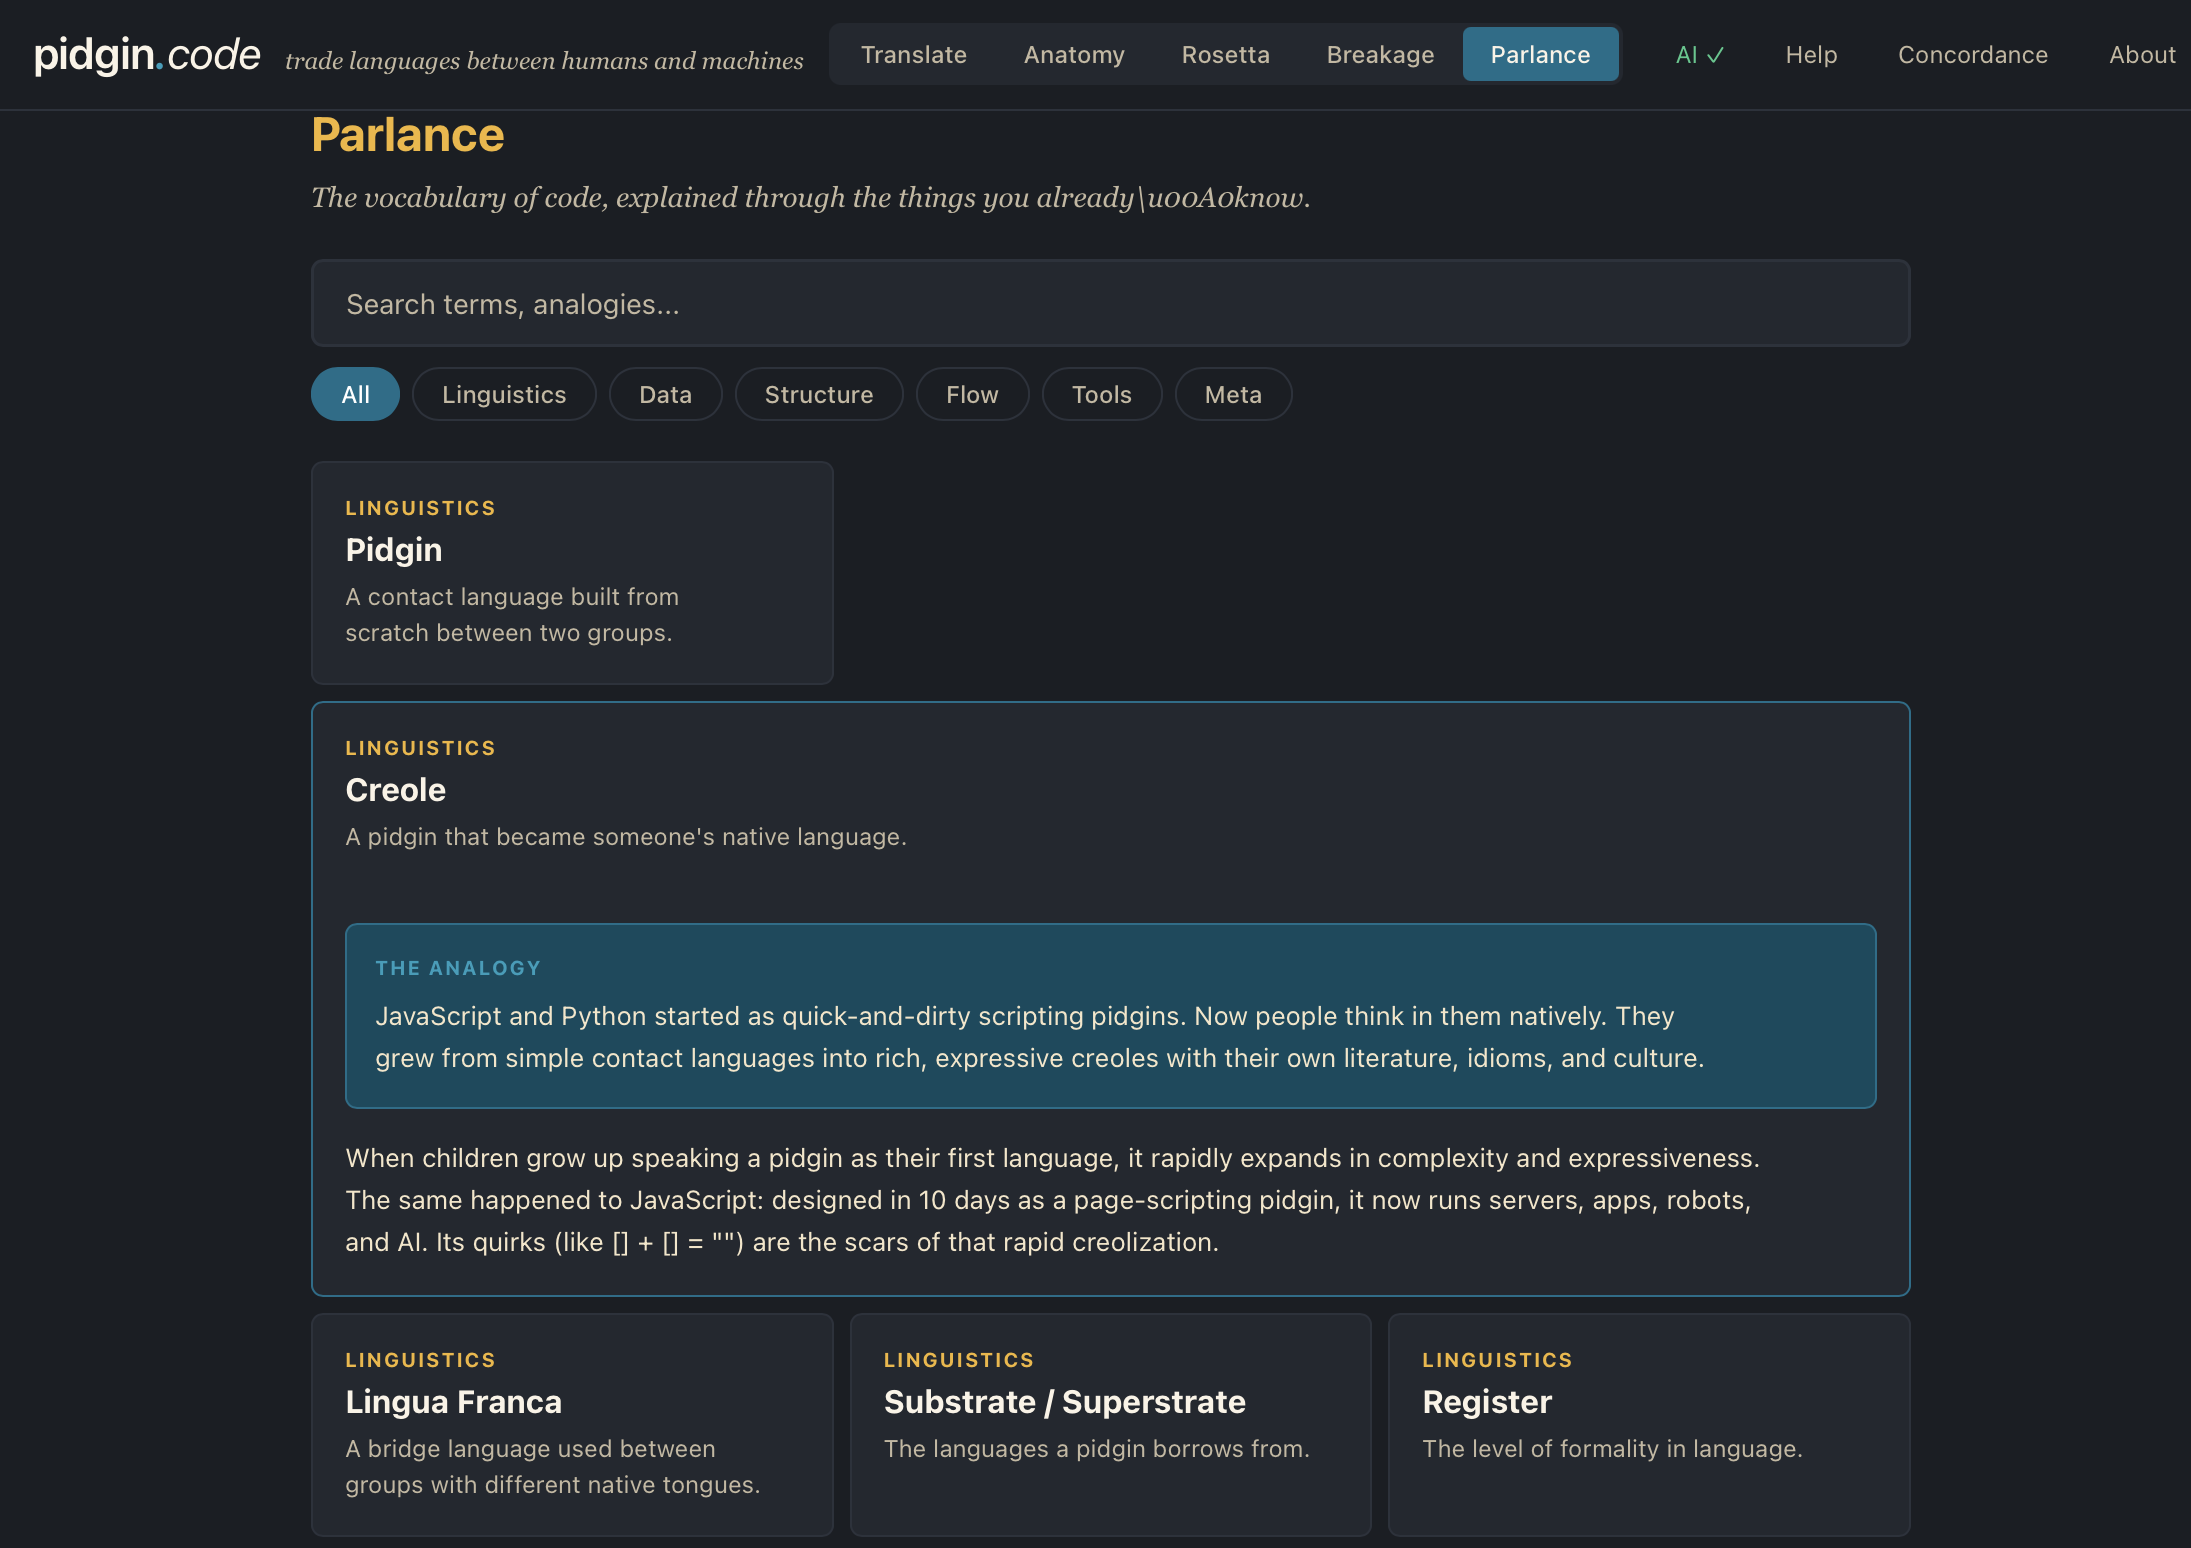Viewport: 2191px width, 1548px height.
Task: Filter terms by Structure
Action: [819, 394]
